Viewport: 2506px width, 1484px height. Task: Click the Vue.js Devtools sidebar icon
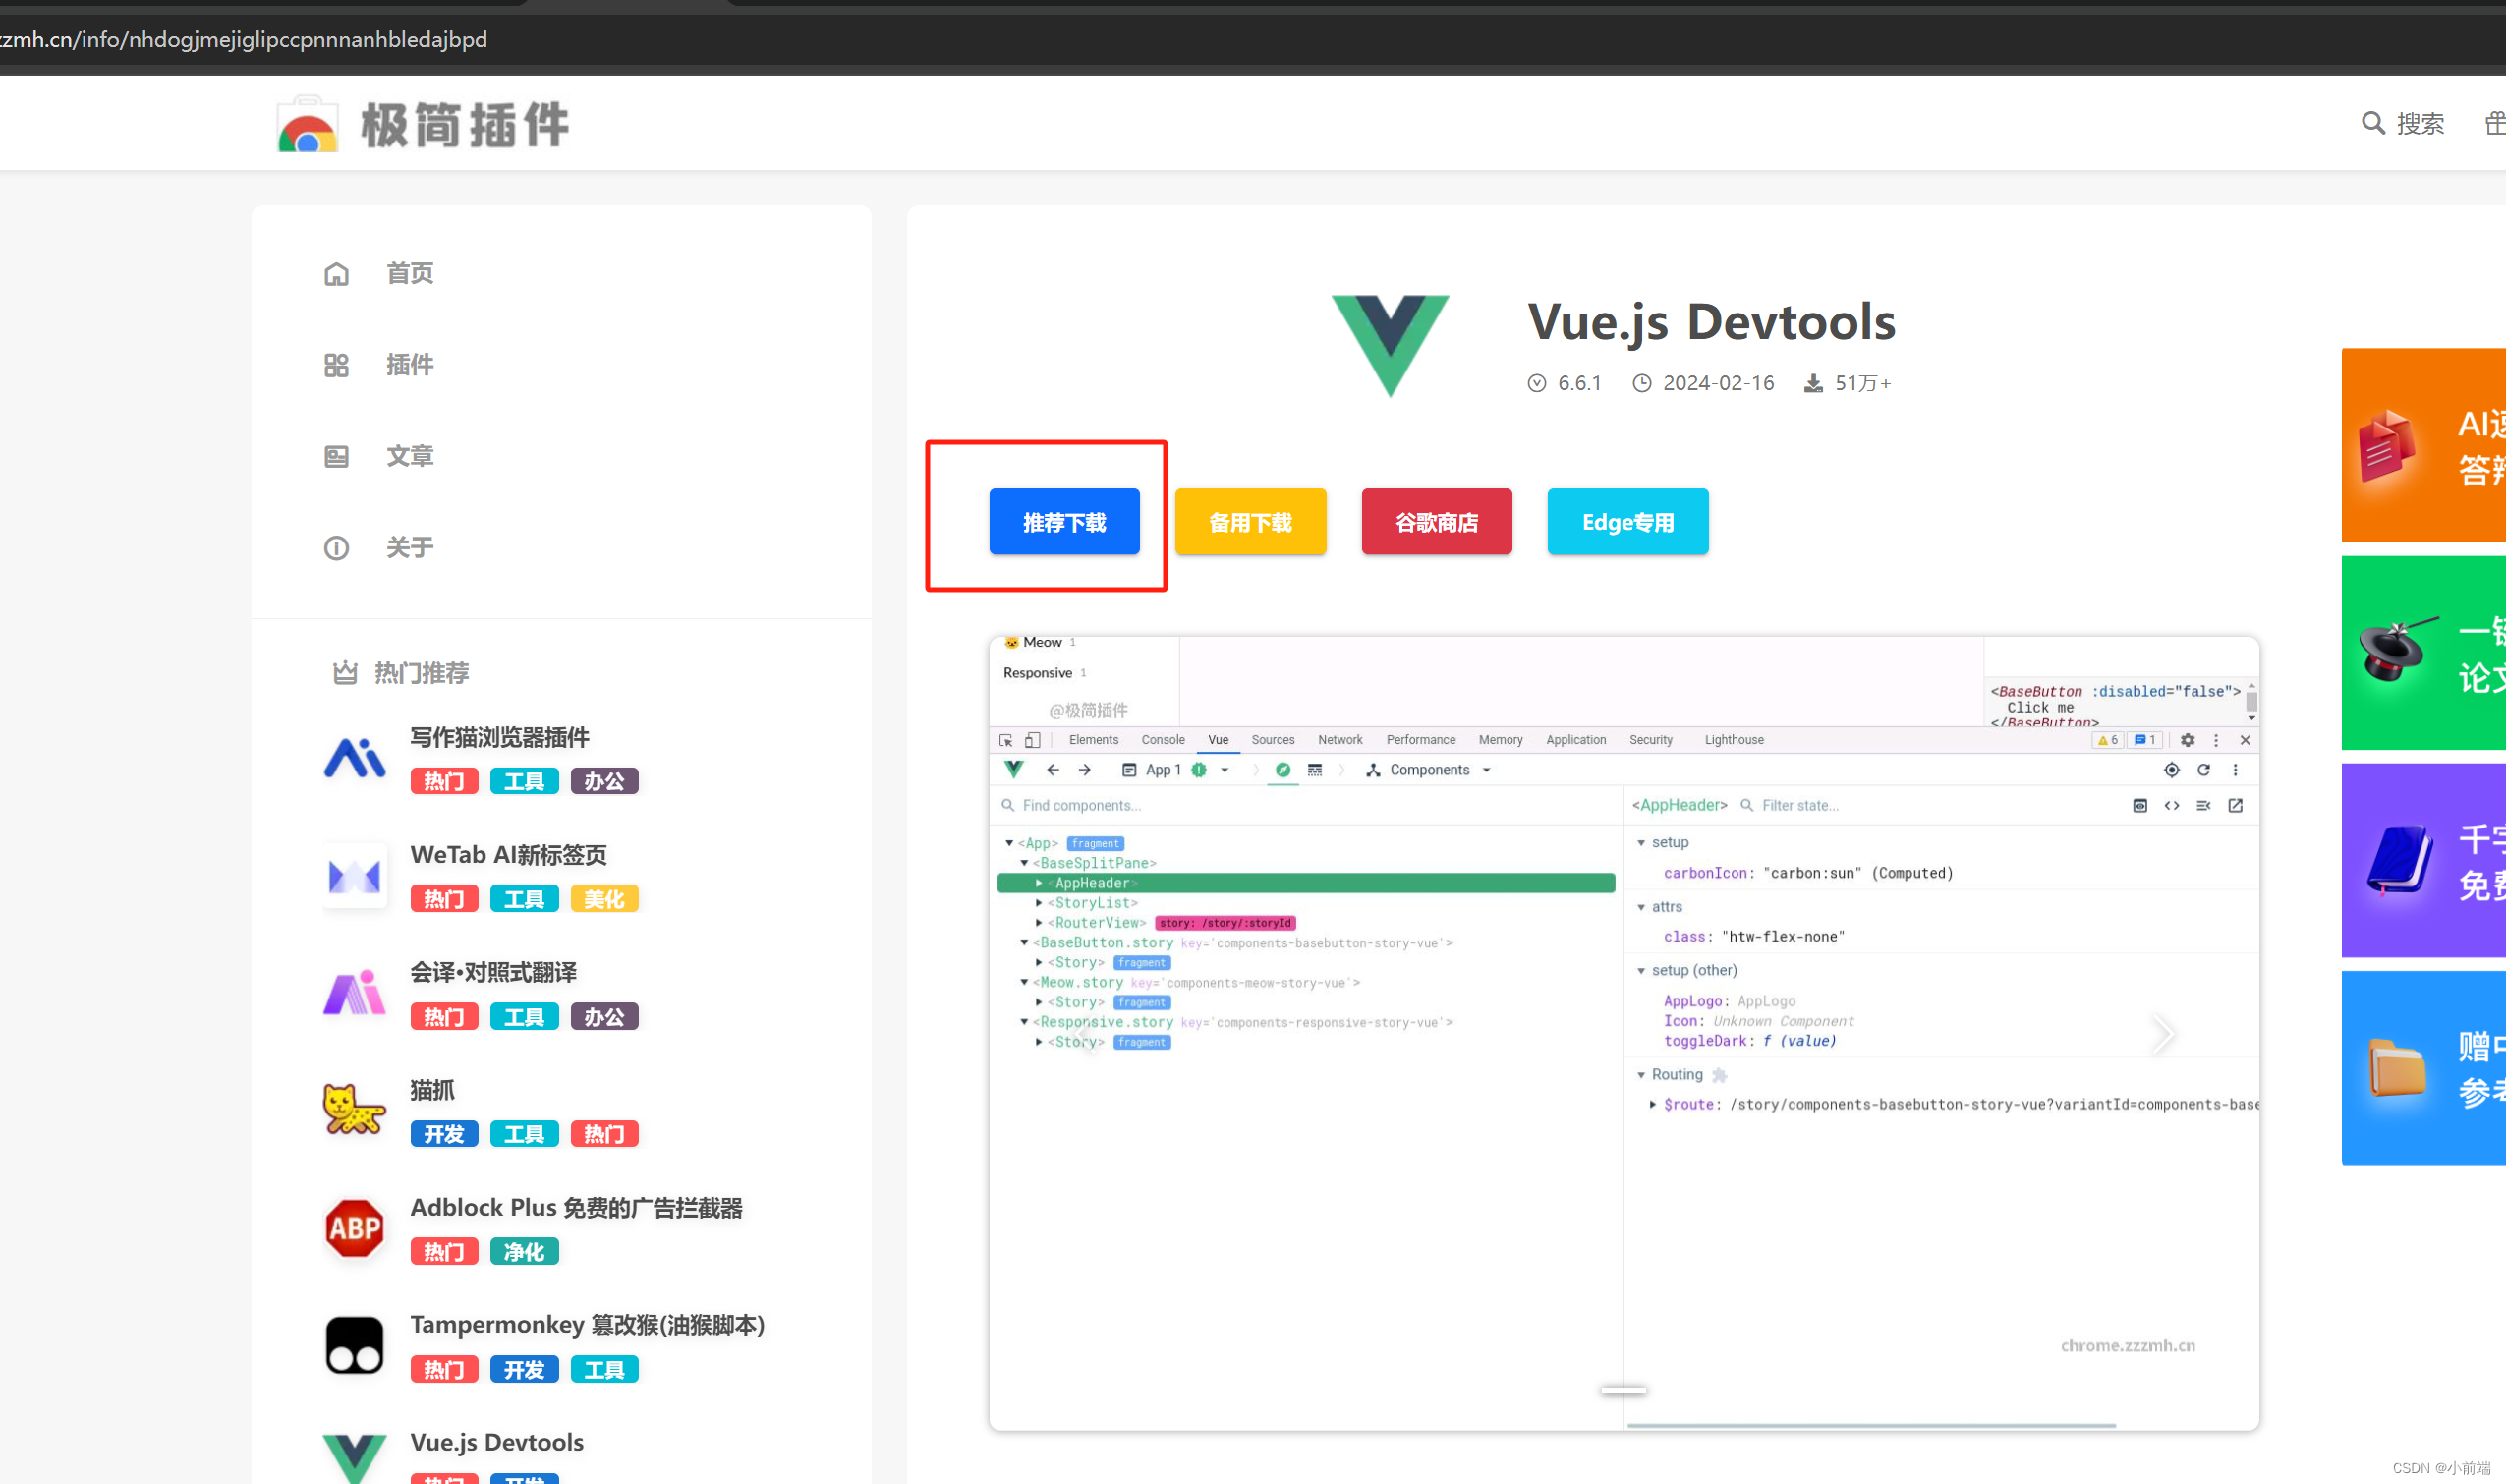click(x=354, y=1458)
